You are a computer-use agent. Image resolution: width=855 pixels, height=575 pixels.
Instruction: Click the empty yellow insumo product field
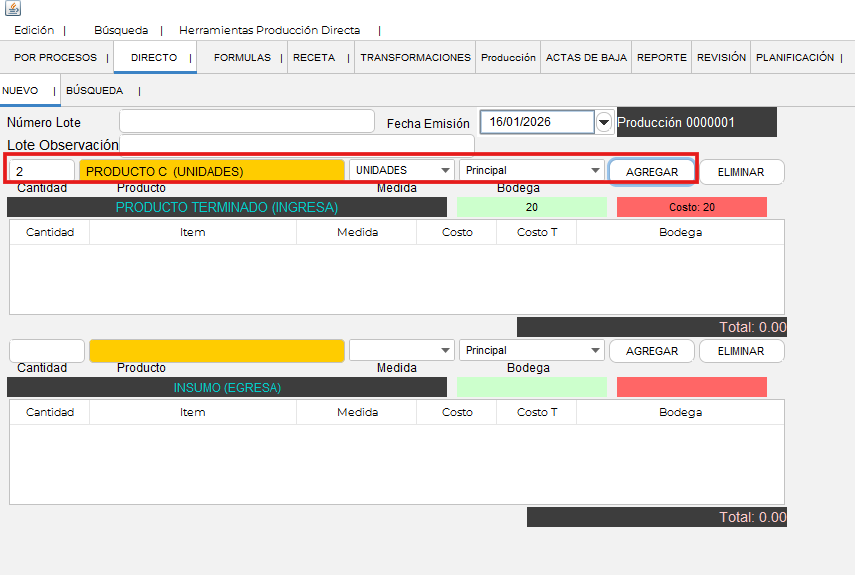tap(216, 351)
